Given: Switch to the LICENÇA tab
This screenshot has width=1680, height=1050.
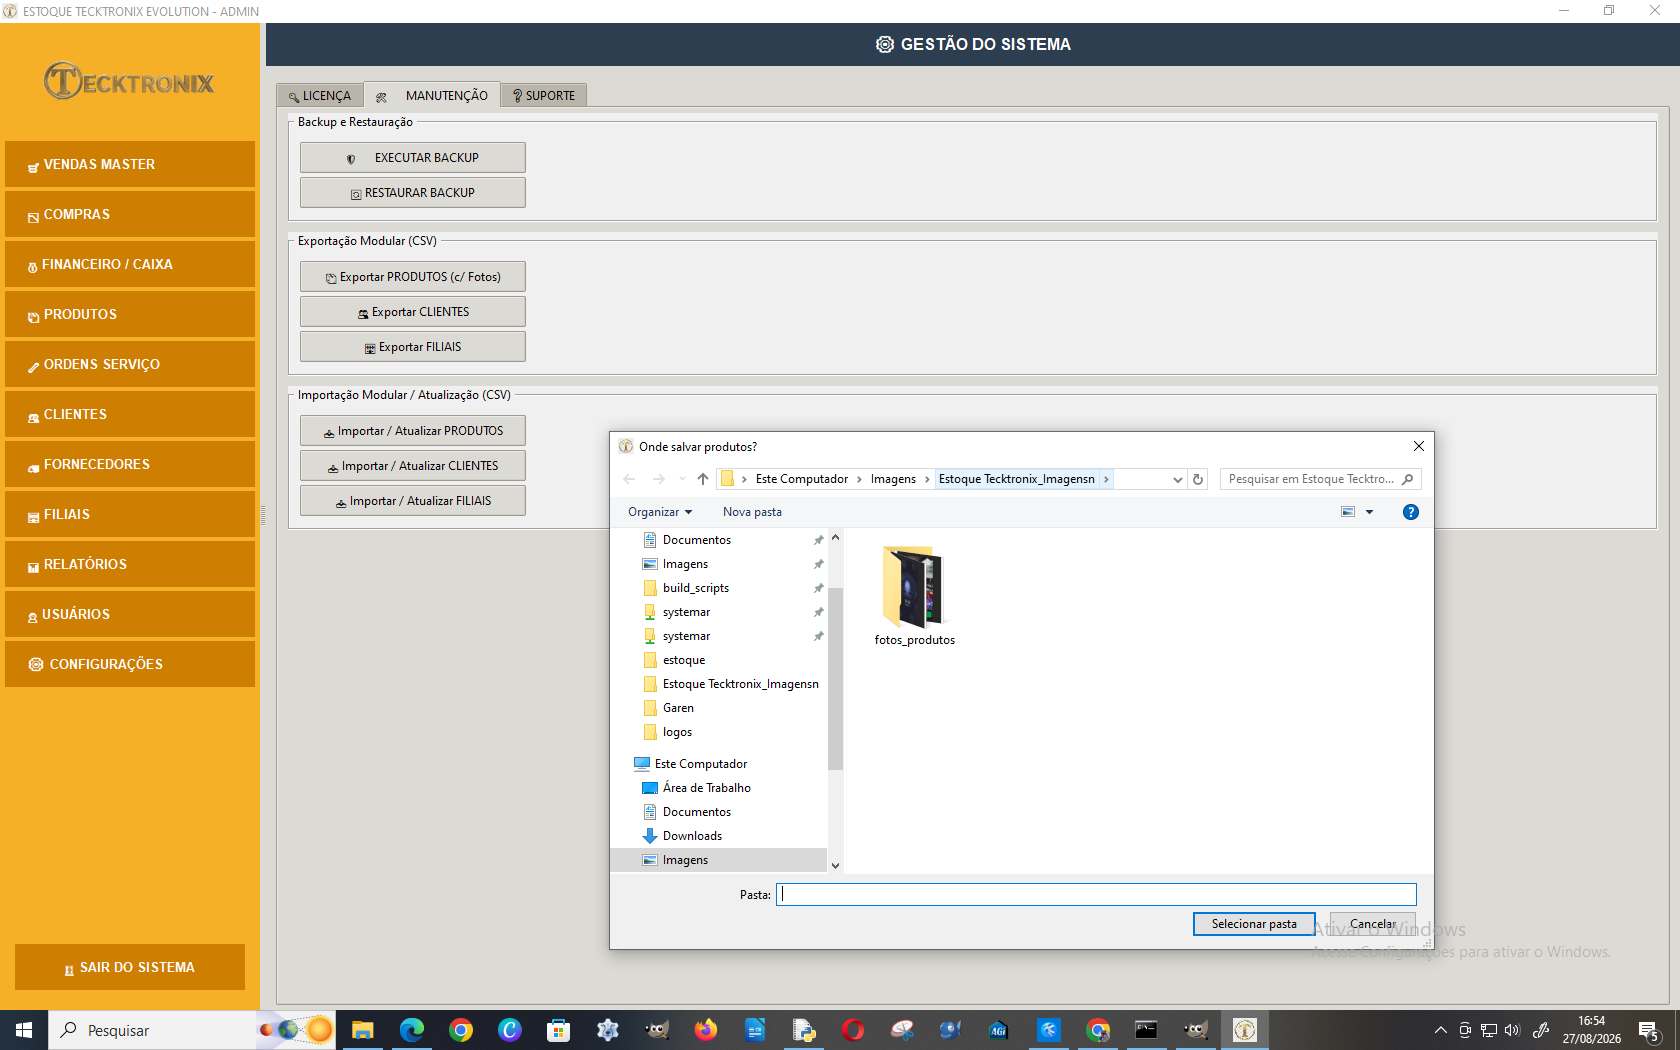Looking at the screenshot, I should click(x=320, y=96).
